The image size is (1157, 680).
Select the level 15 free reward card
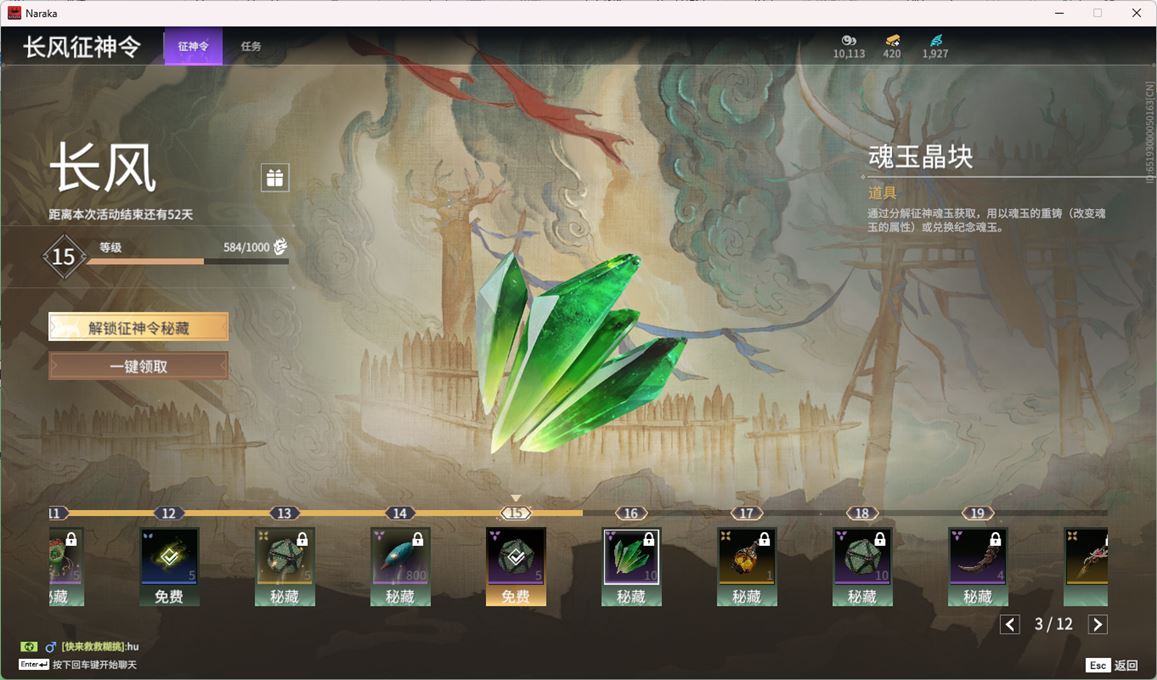point(516,567)
